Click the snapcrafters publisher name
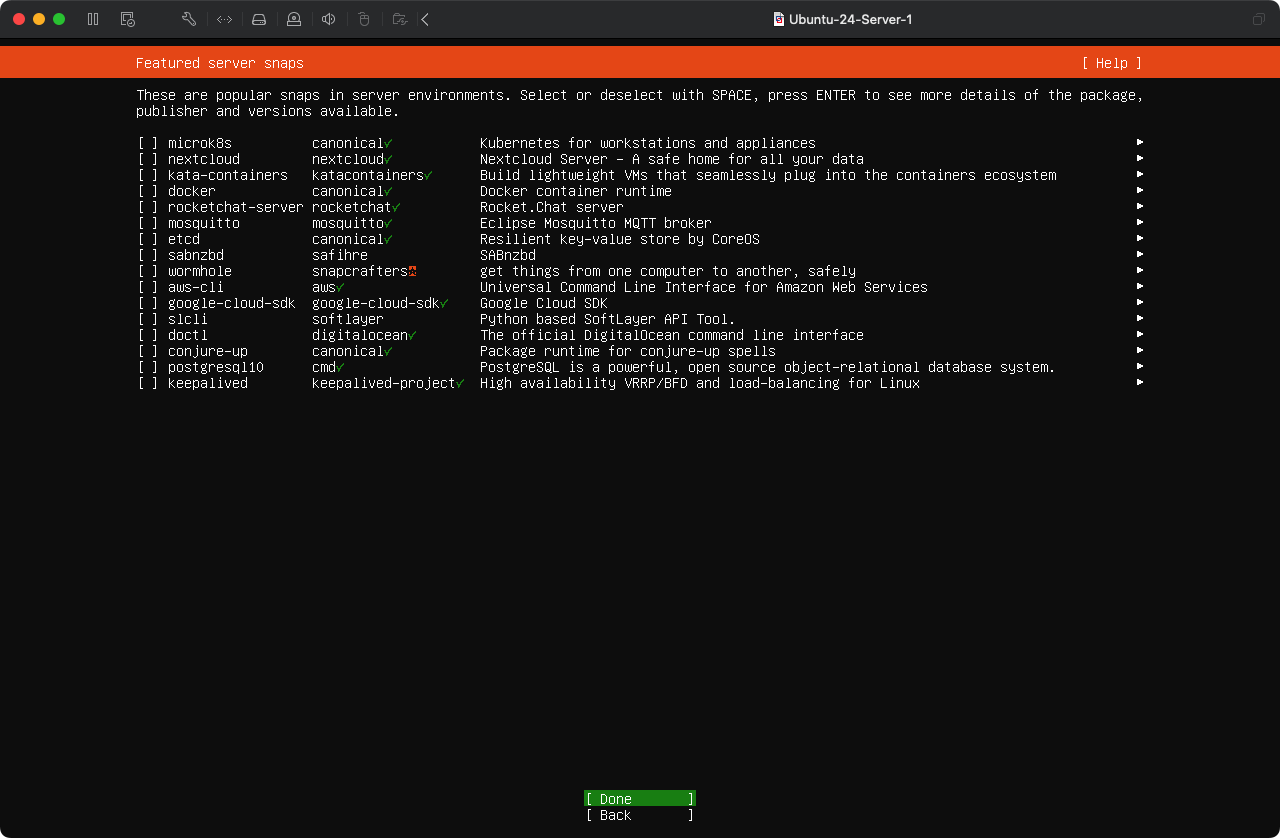Image resolution: width=1280 pixels, height=838 pixels. [360, 271]
